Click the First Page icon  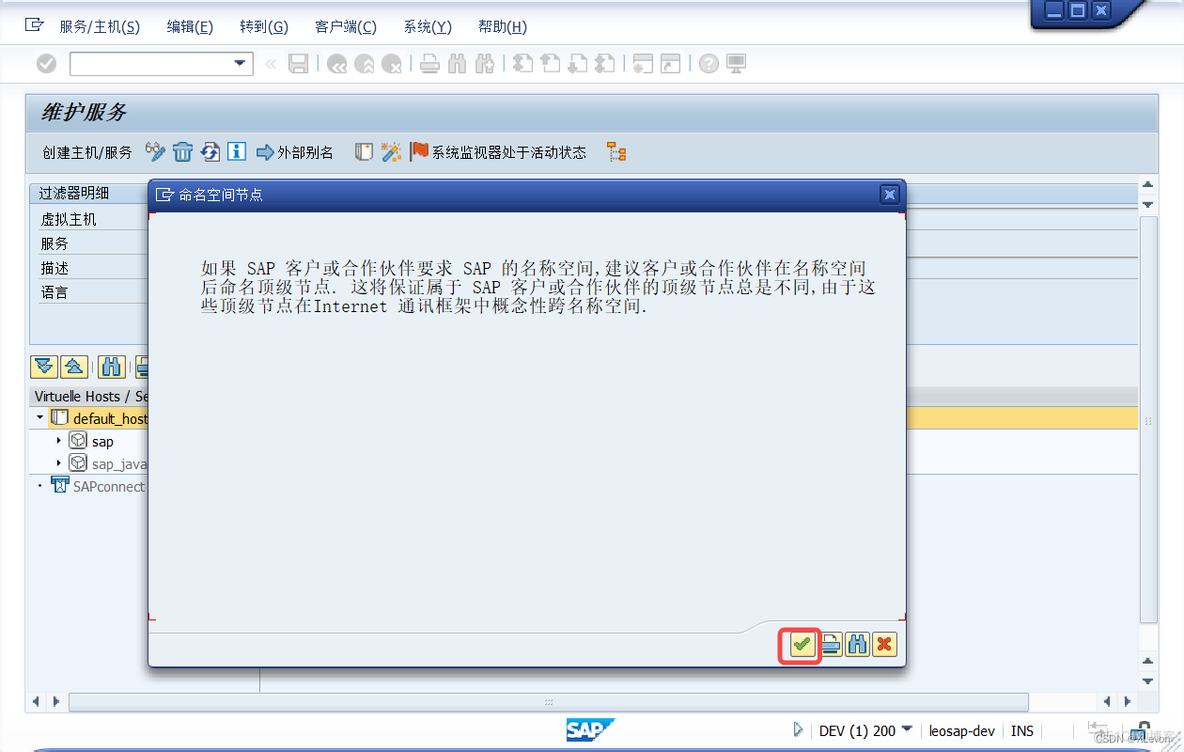(523, 64)
